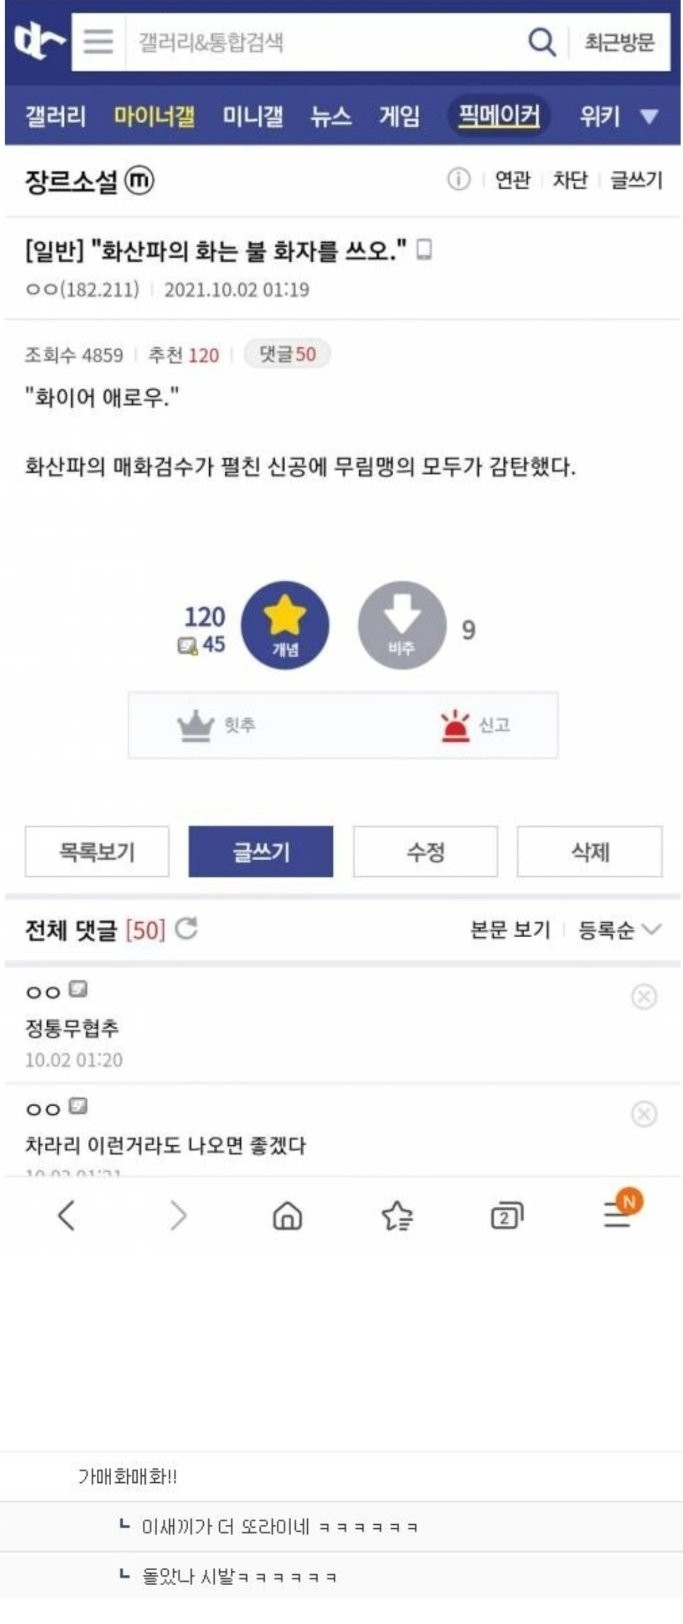Open the 등록순 sort dropdown

click(x=619, y=930)
